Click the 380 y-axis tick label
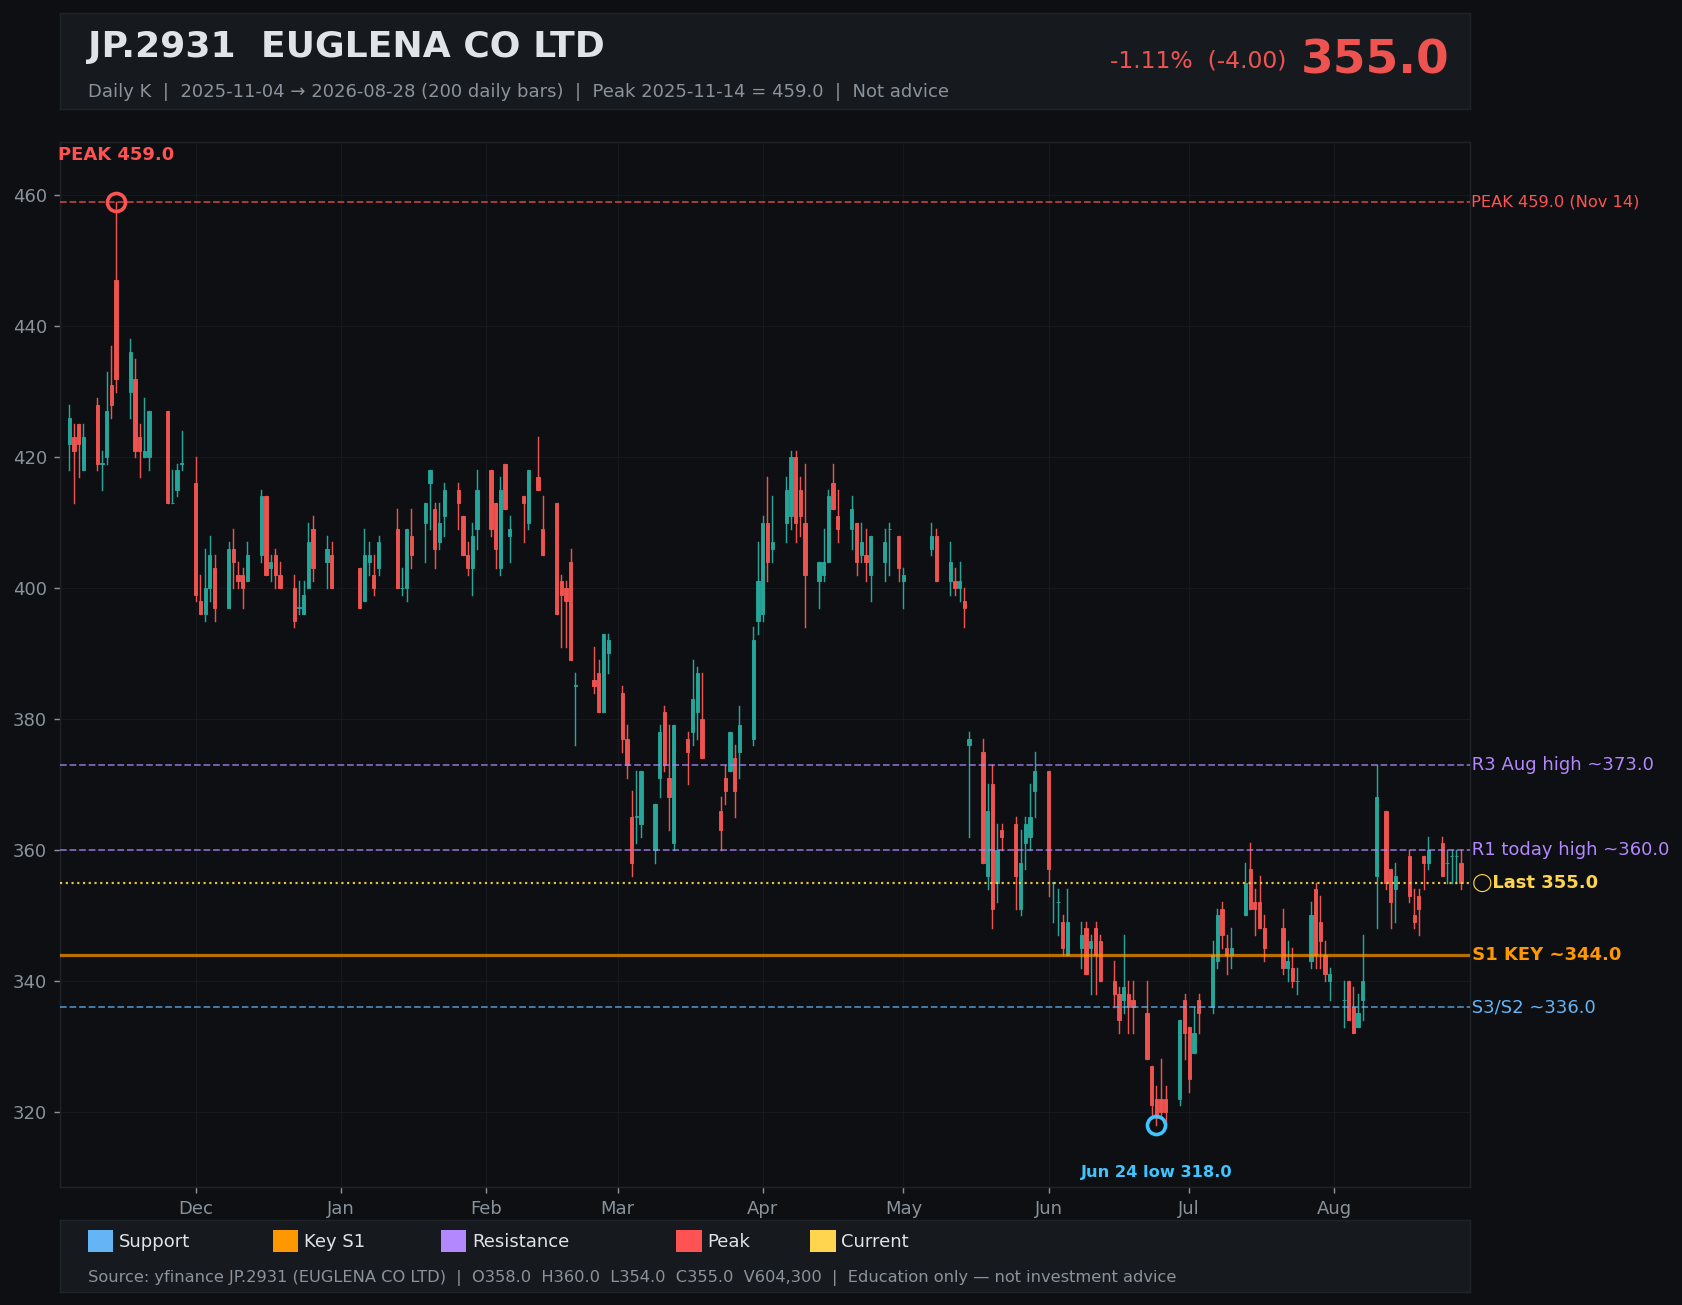This screenshot has width=1682, height=1305. click(31, 720)
